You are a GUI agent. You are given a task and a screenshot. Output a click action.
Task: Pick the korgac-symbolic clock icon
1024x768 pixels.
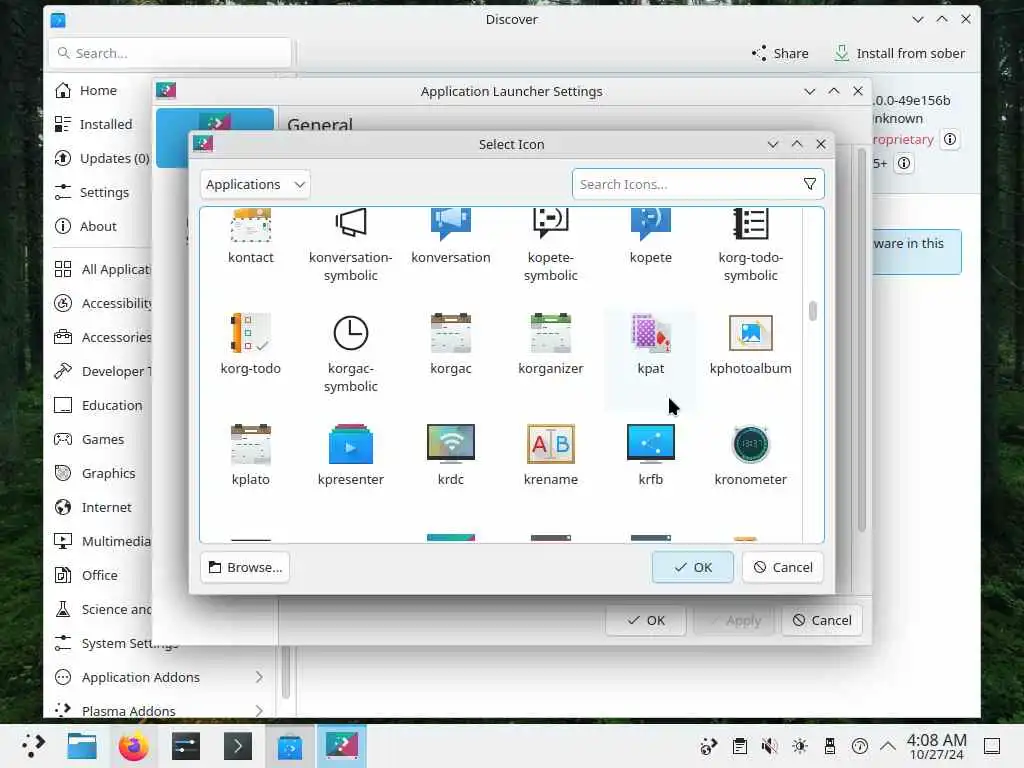[351, 353]
